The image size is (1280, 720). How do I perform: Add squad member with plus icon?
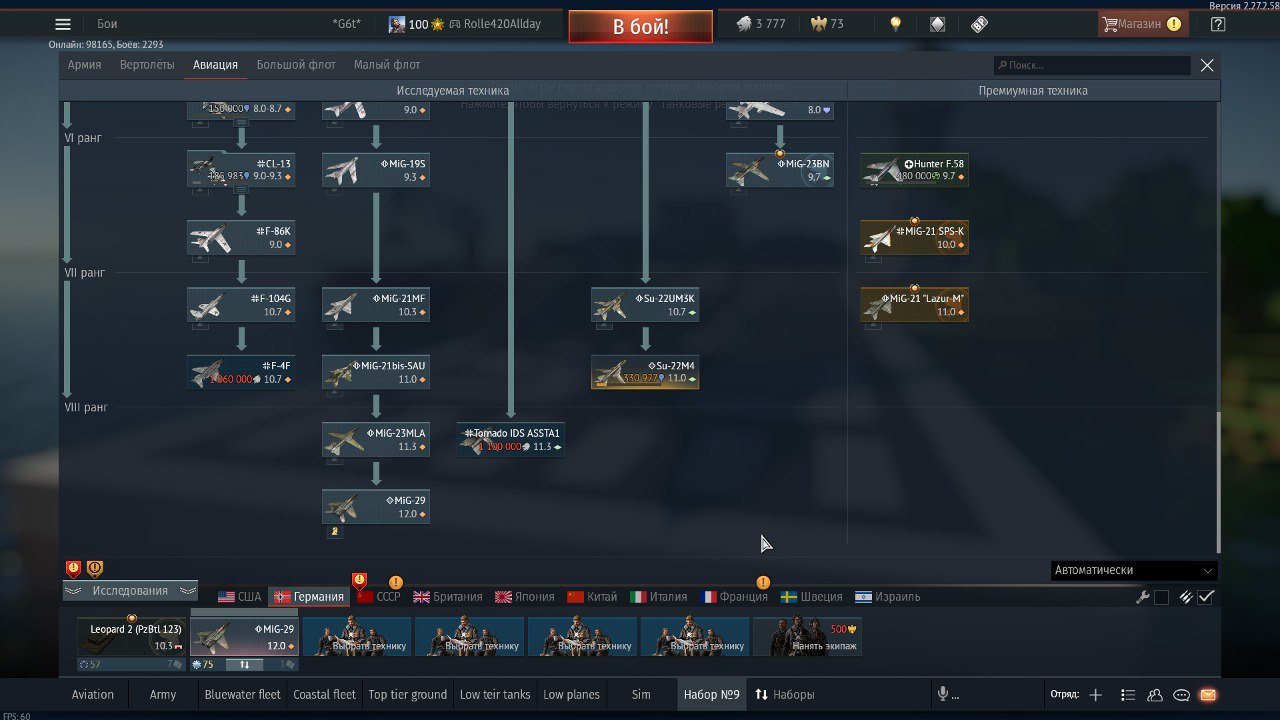pos(1096,695)
